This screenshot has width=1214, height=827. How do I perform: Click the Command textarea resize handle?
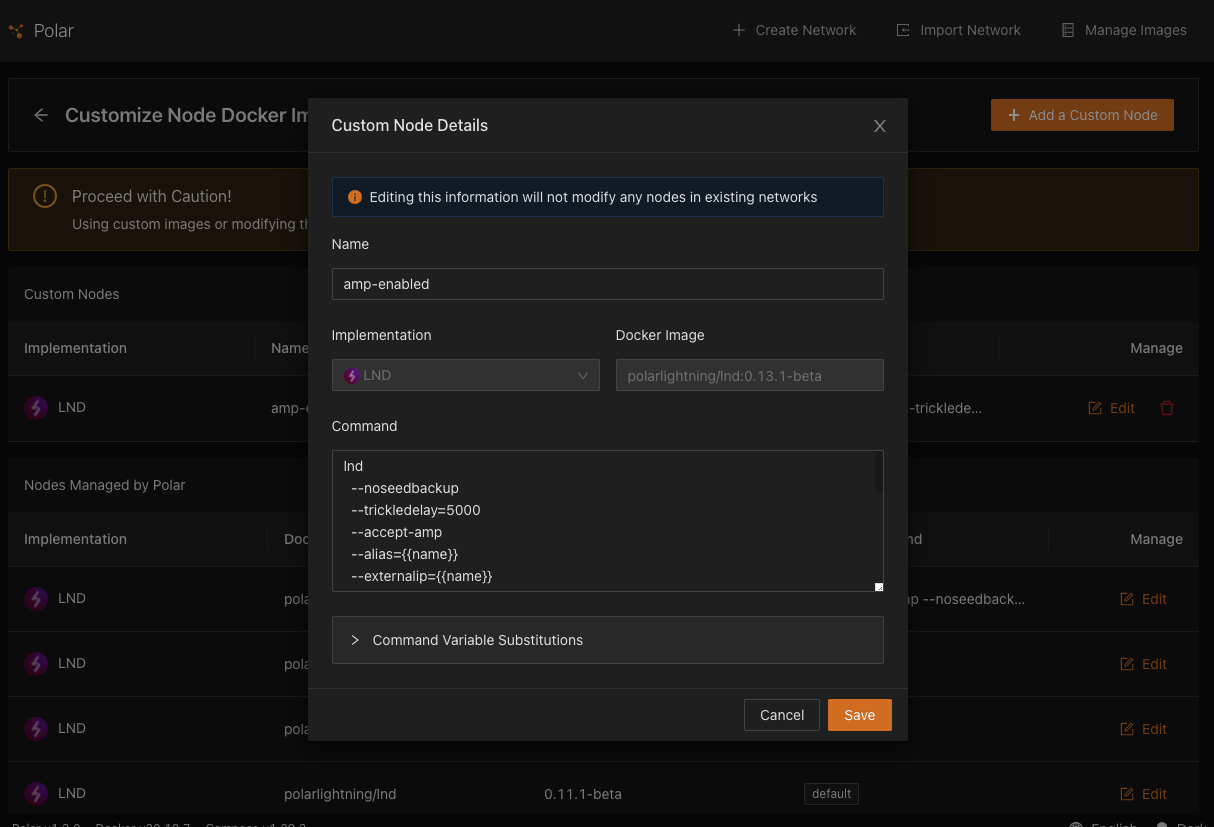879,587
